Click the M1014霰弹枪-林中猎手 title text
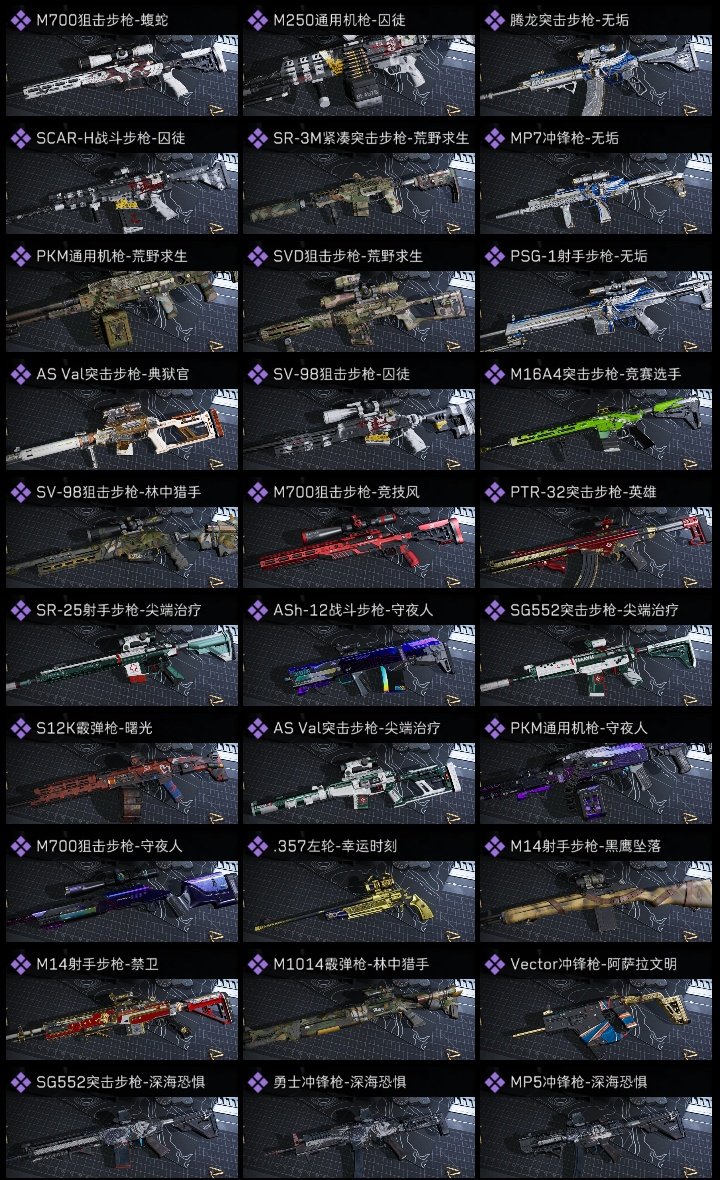The height and width of the screenshot is (1180, 720). click(351, 964)
